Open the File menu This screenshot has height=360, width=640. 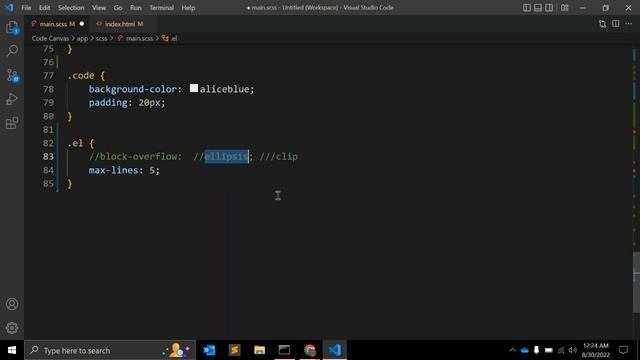[26, 8]
